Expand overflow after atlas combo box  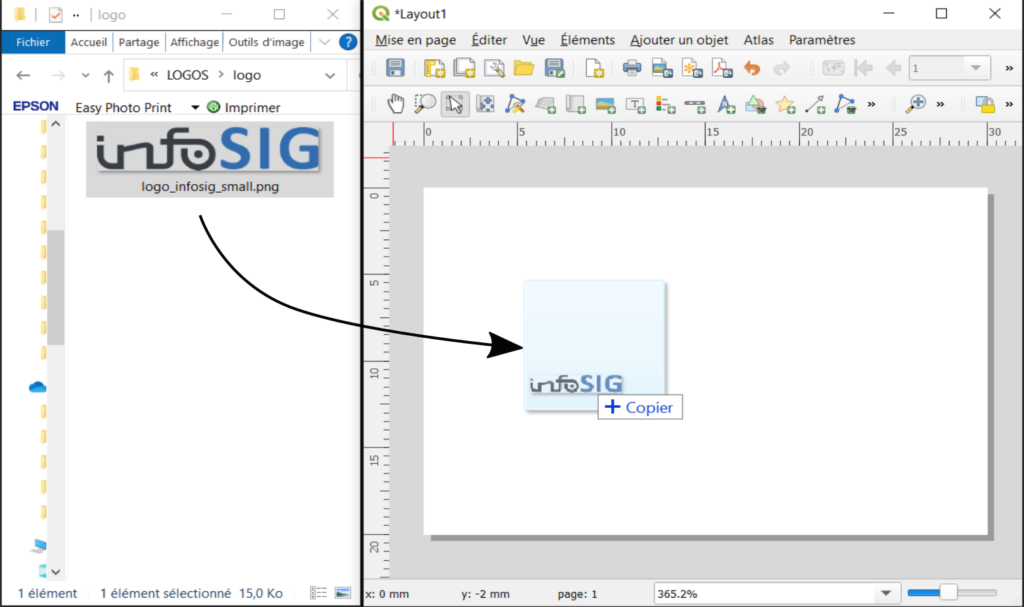tap(1009, 68)
